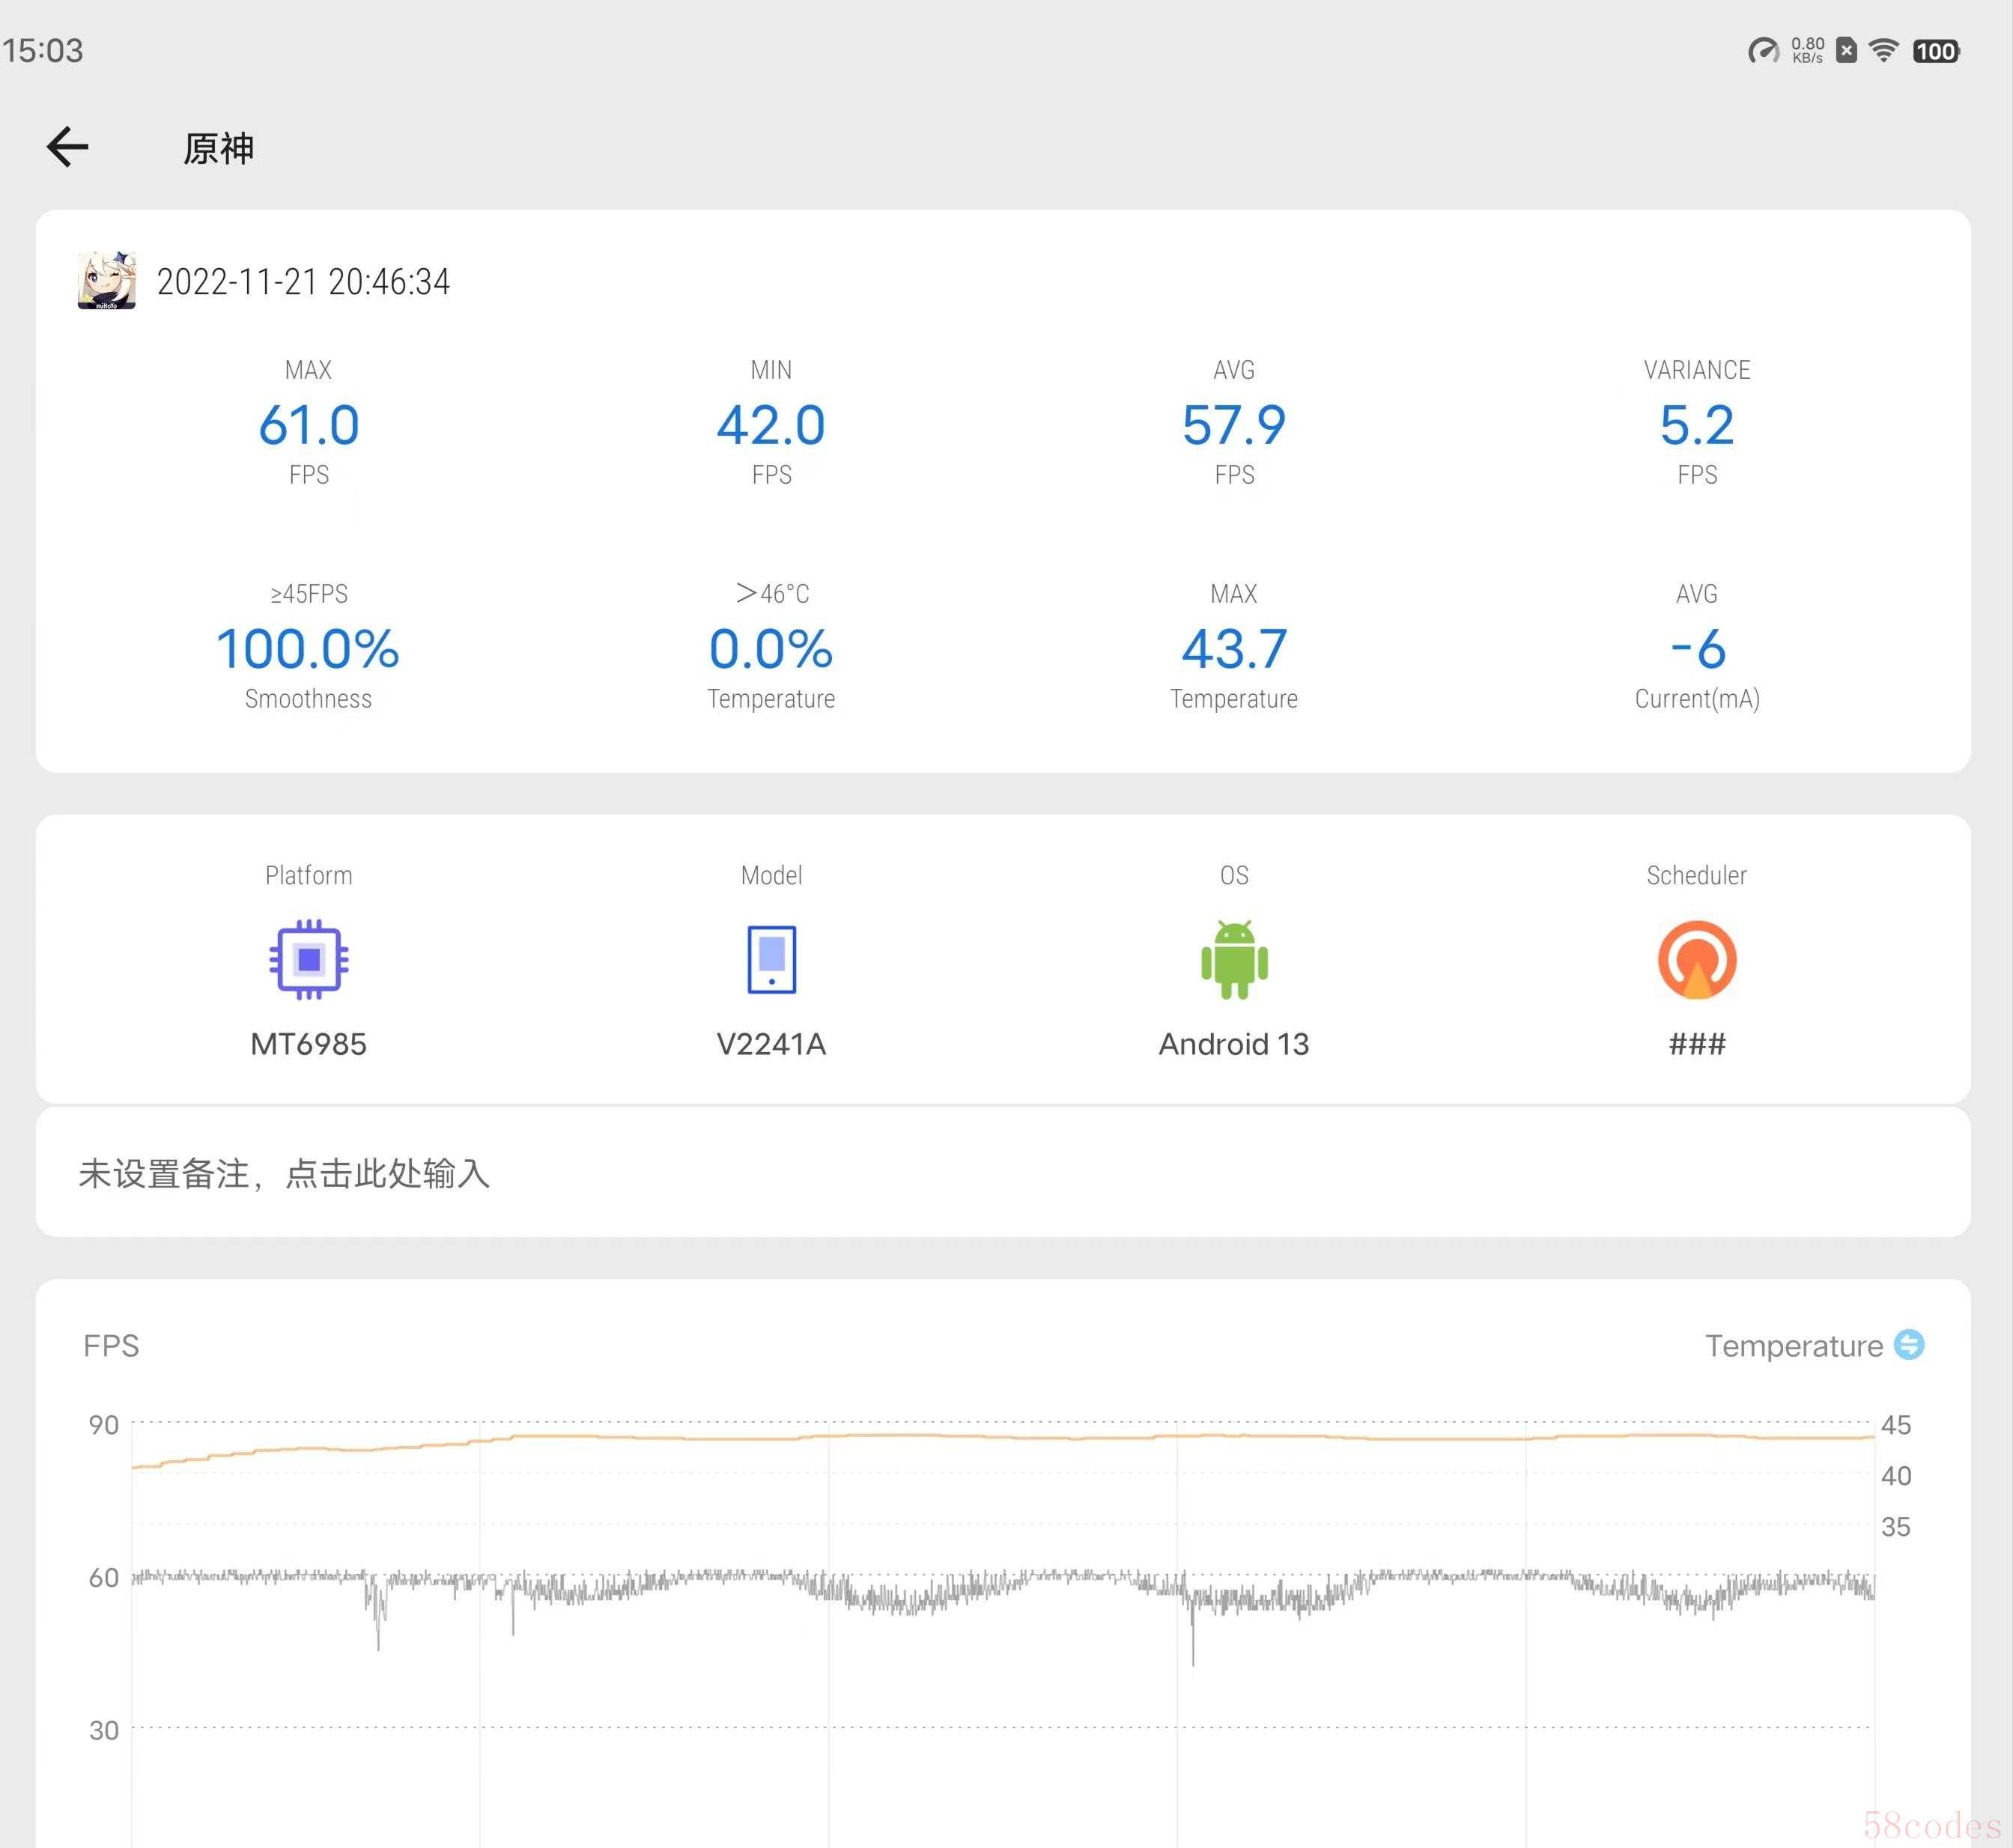Tap the 45 temperature axis label
Viewport: 2013px width, 1848px height.
click(x=1896, y=1424)
